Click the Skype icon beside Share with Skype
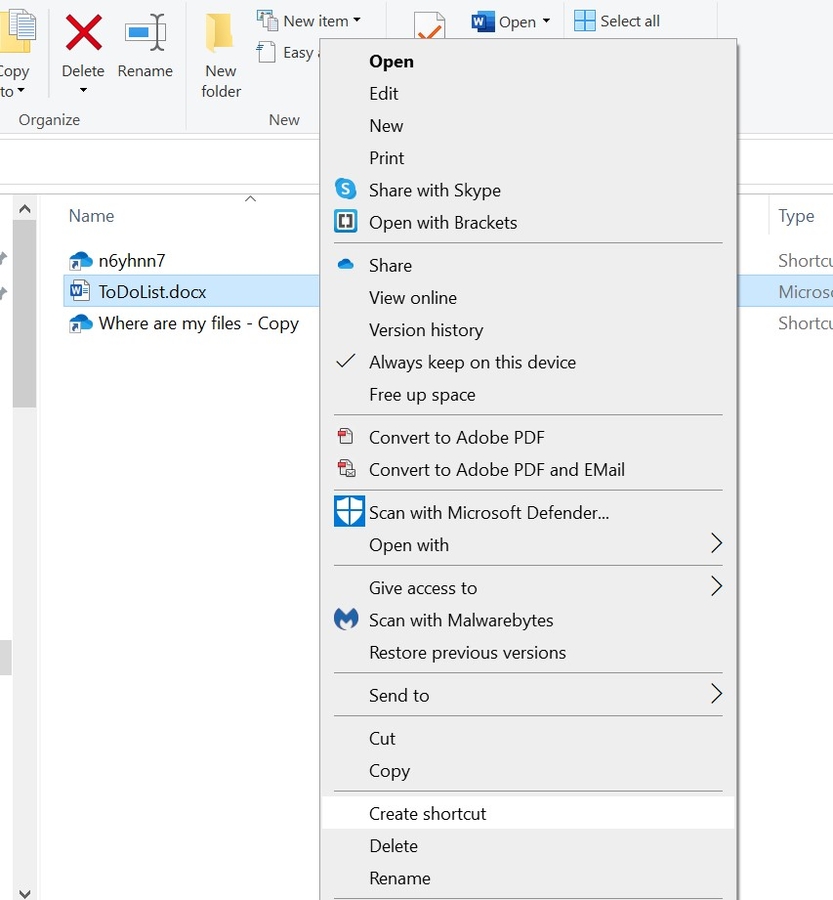The height and width of the screenshot is (900, 833). pyautogui.click(x=345, y=189)
